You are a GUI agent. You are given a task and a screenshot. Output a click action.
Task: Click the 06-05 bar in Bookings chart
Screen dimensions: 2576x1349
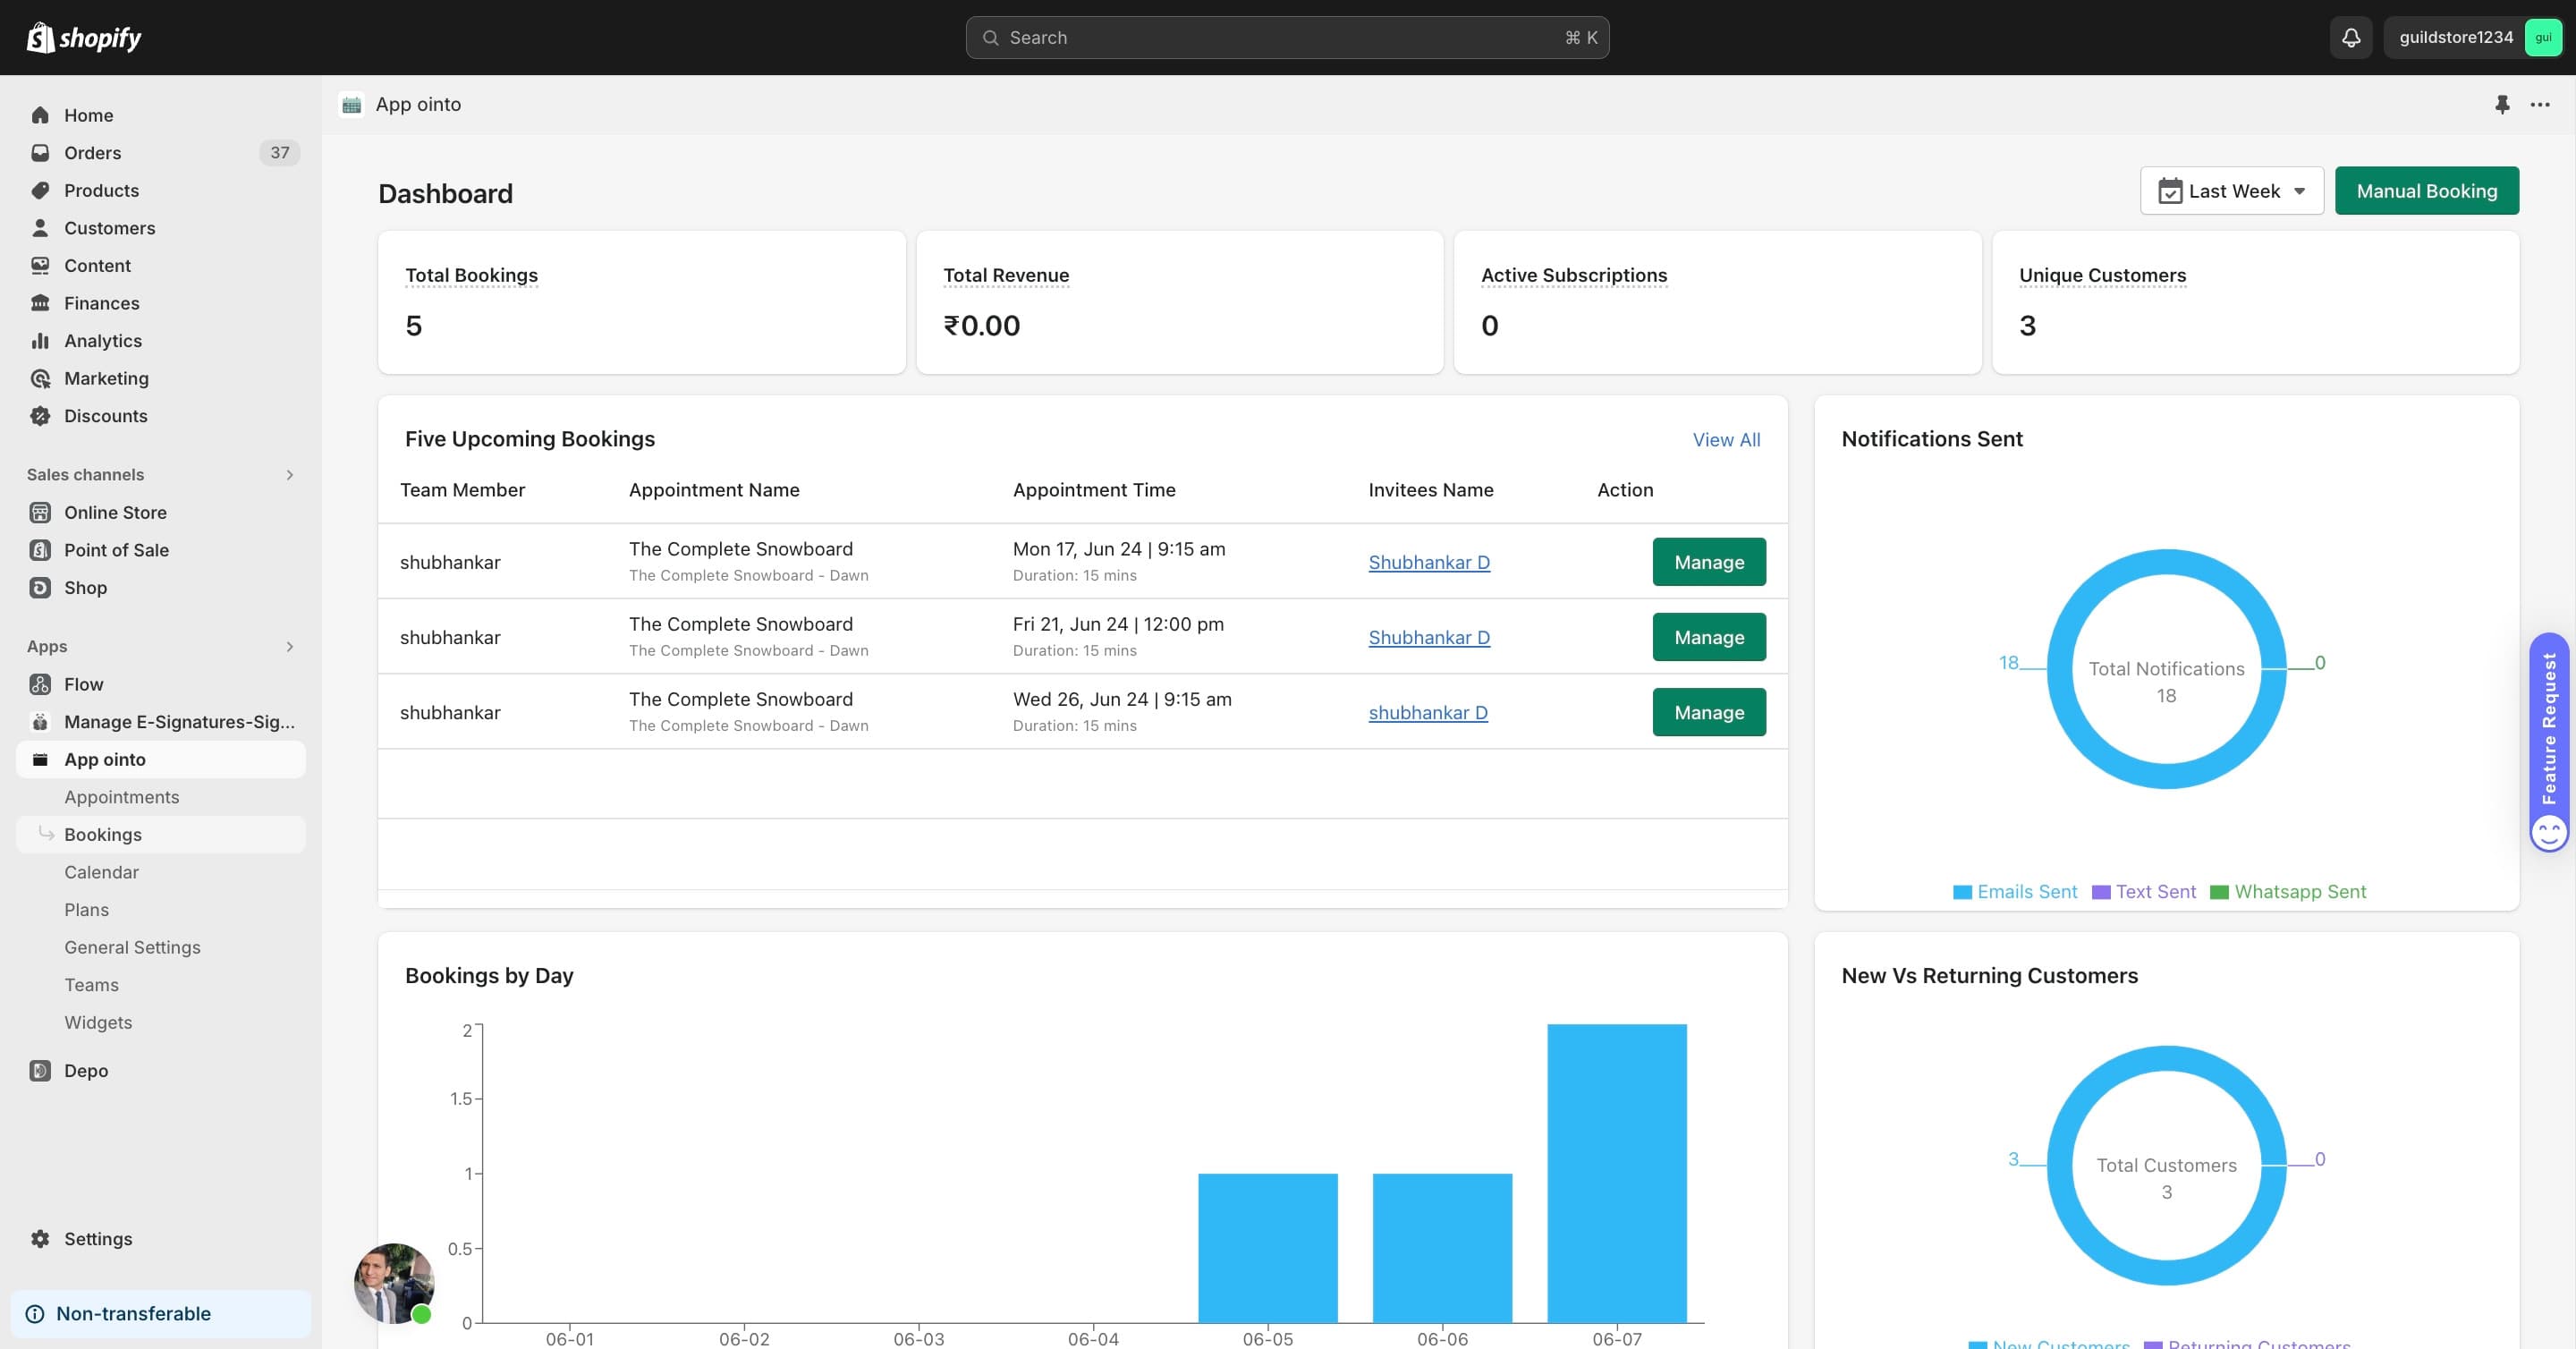(x=1268, y=1248)
